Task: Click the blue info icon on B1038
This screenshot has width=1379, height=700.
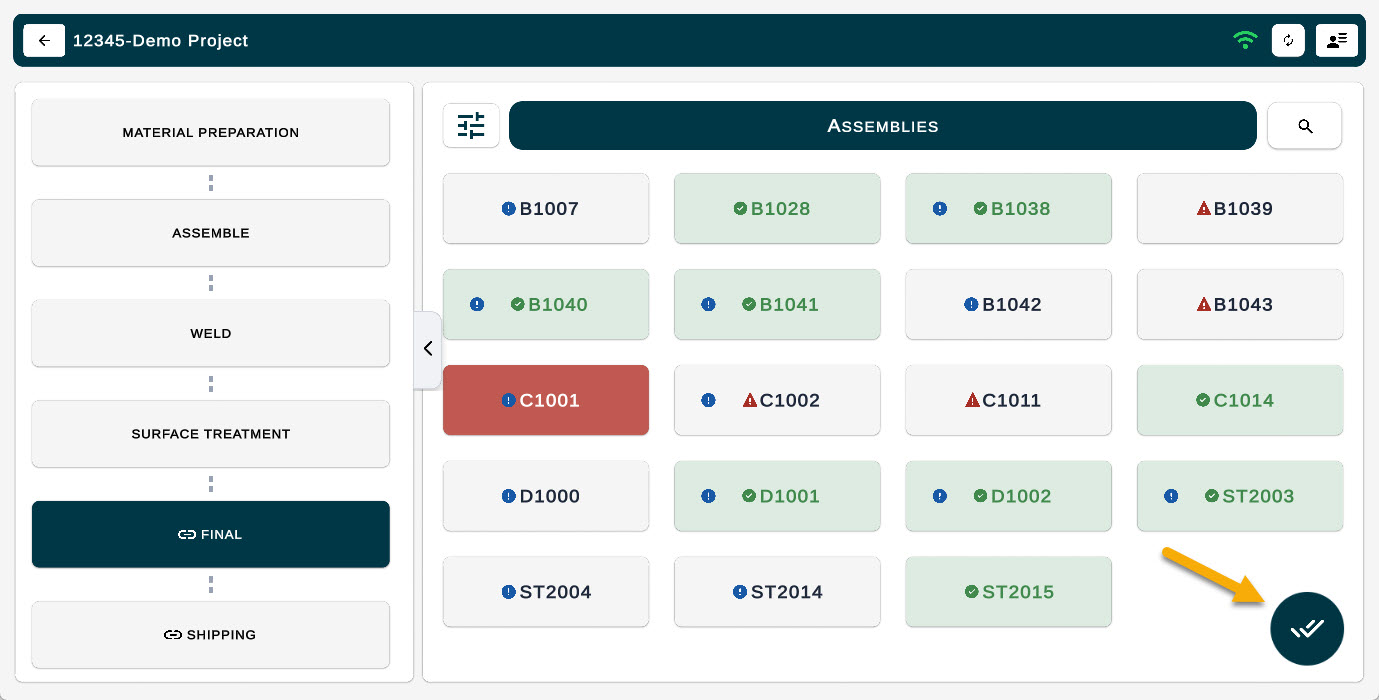Action: 940,209
